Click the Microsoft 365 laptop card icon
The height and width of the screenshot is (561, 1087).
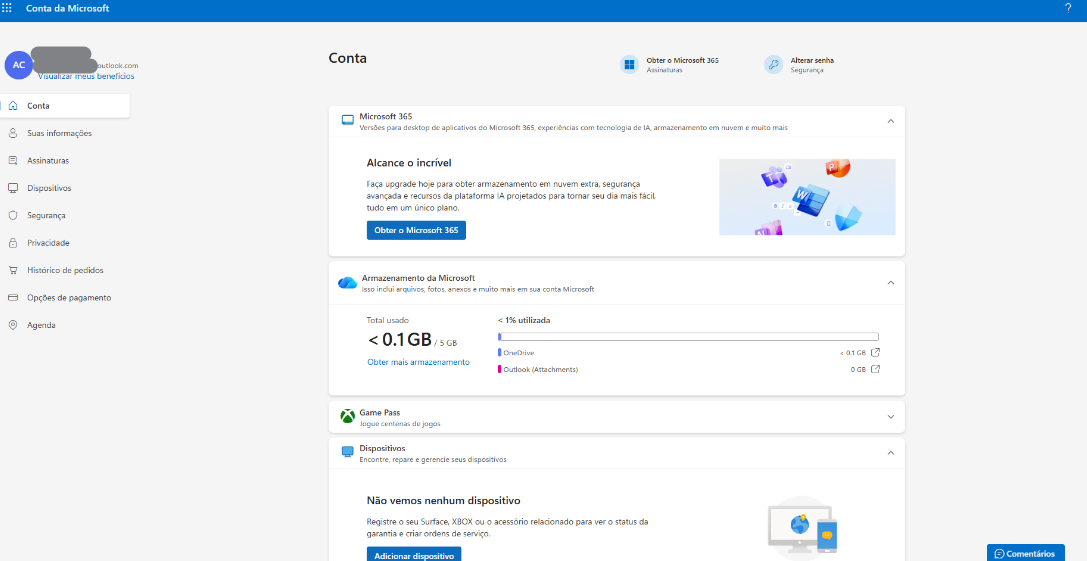(x=348, y=121)
